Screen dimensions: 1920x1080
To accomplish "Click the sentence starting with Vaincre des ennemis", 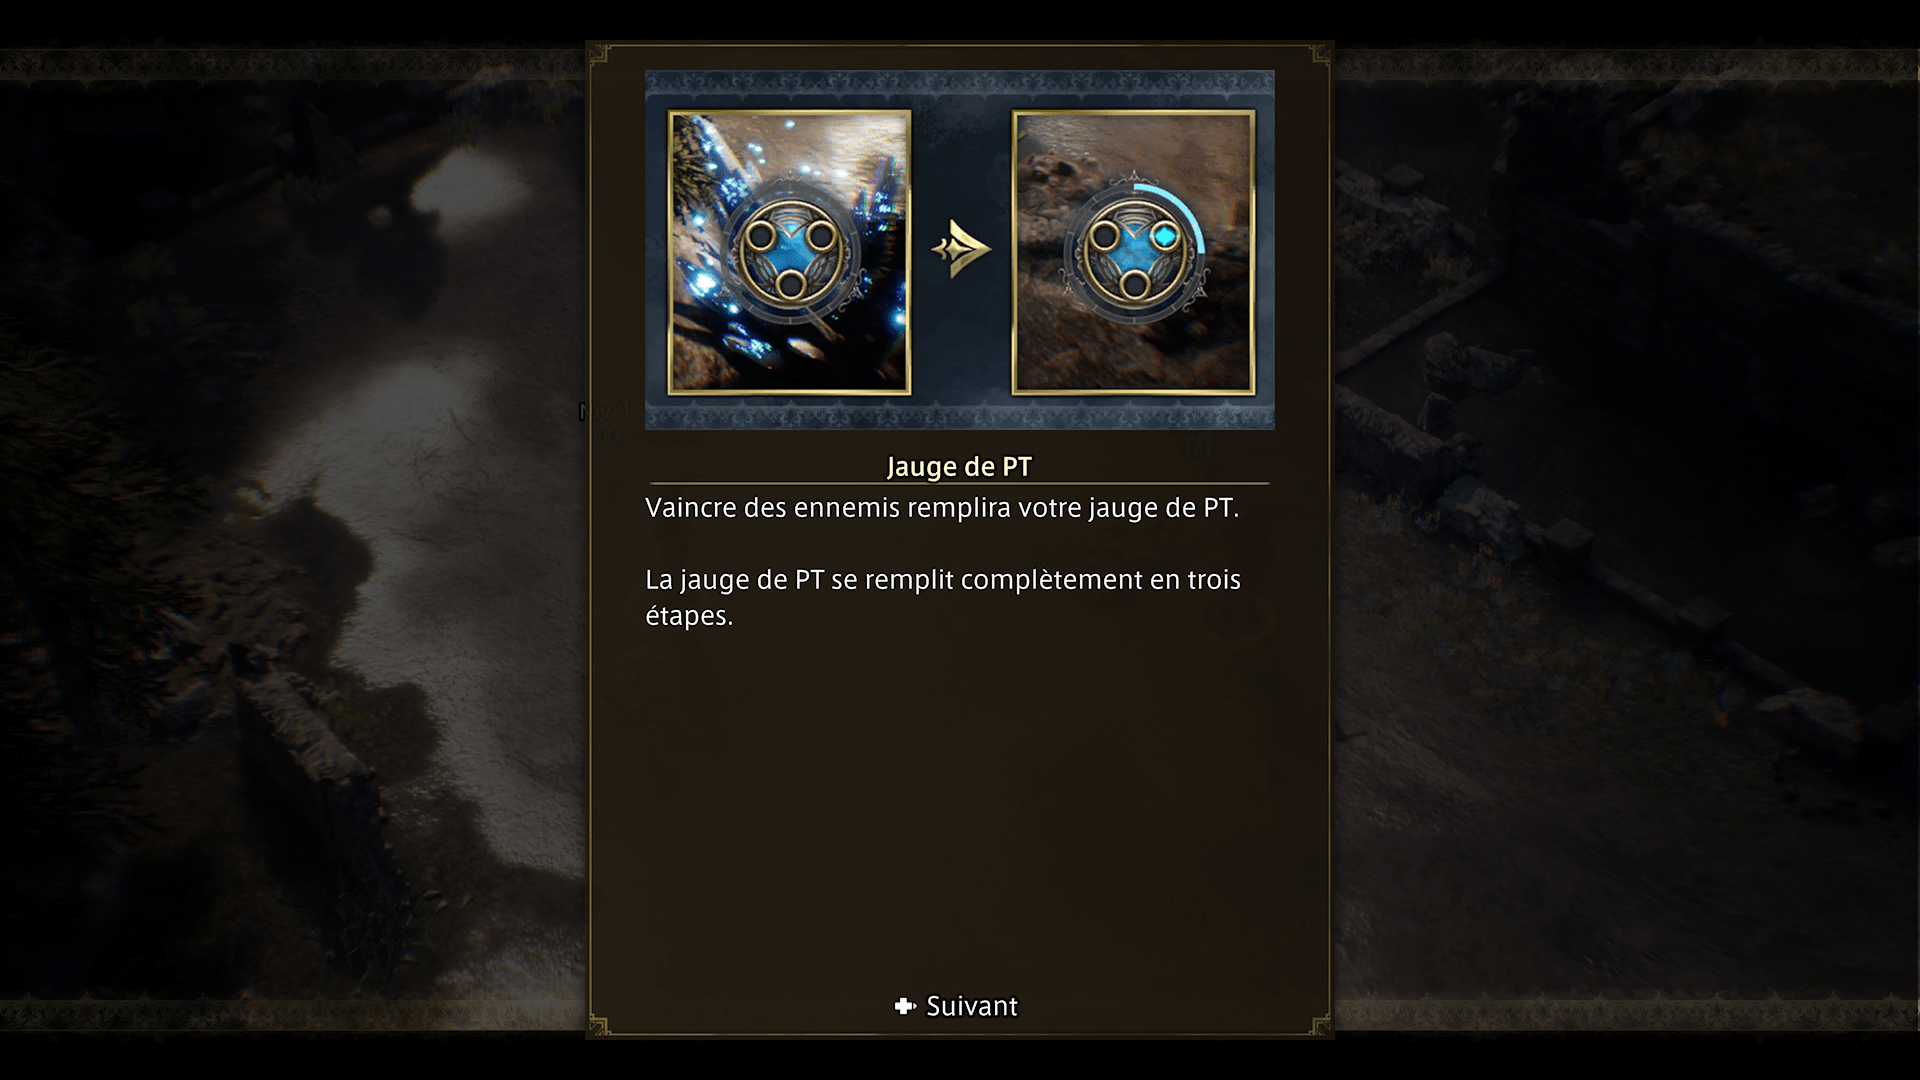I will click(x=942, y=508).
